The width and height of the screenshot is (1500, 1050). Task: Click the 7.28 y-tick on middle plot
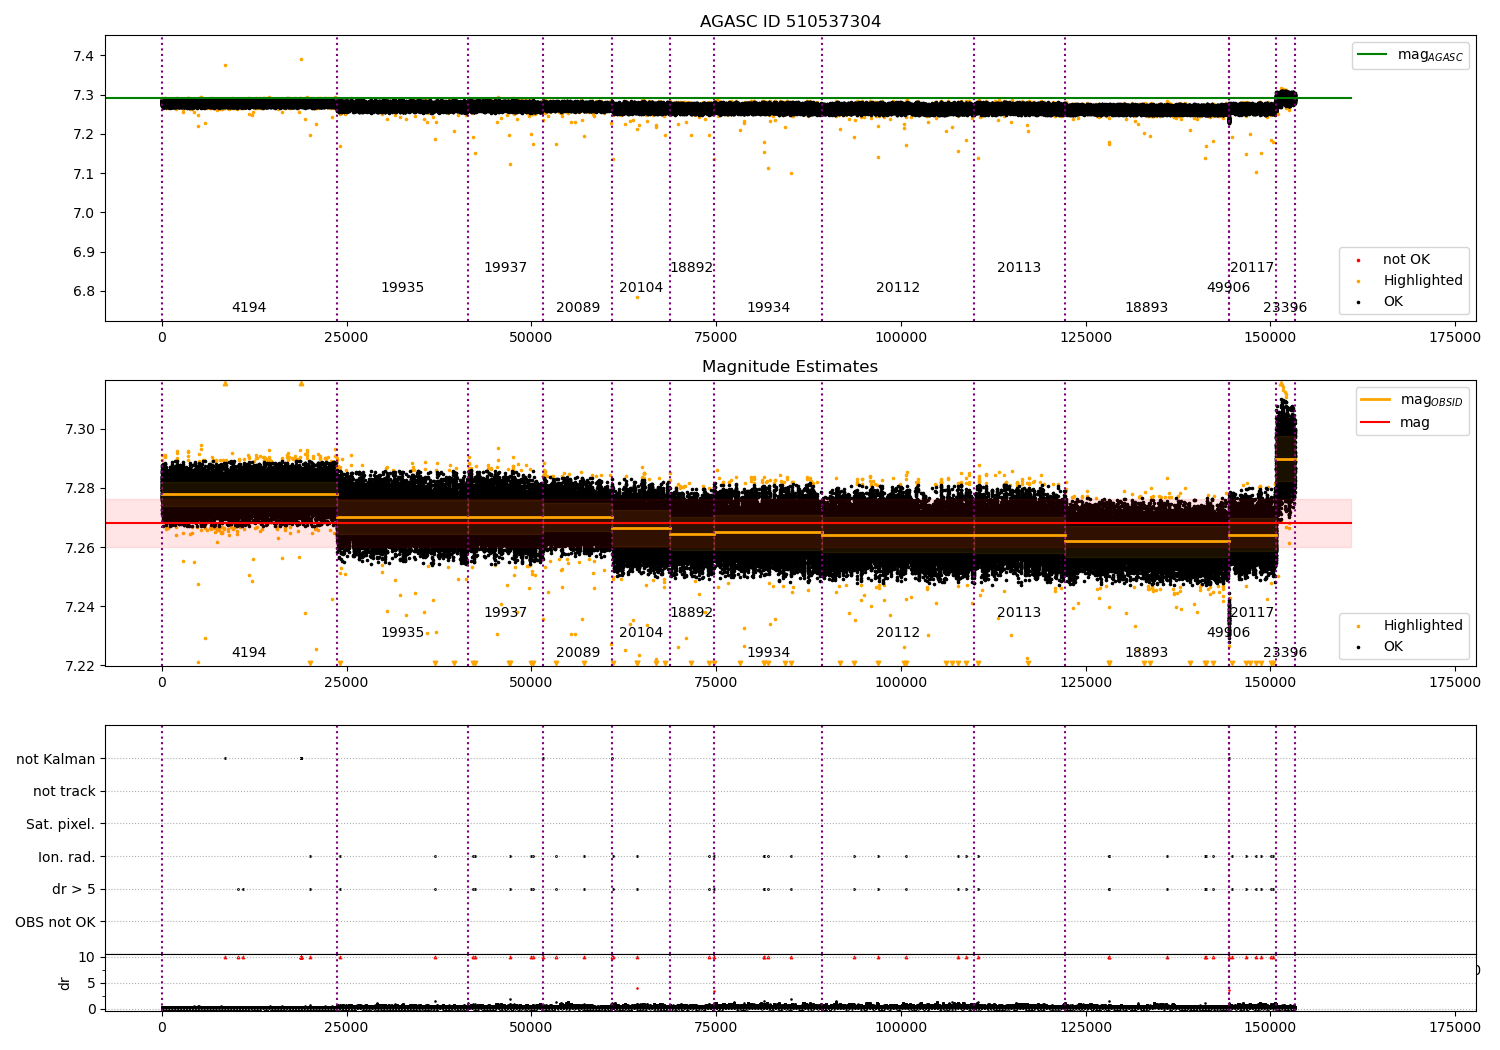[x=80, y=488]
